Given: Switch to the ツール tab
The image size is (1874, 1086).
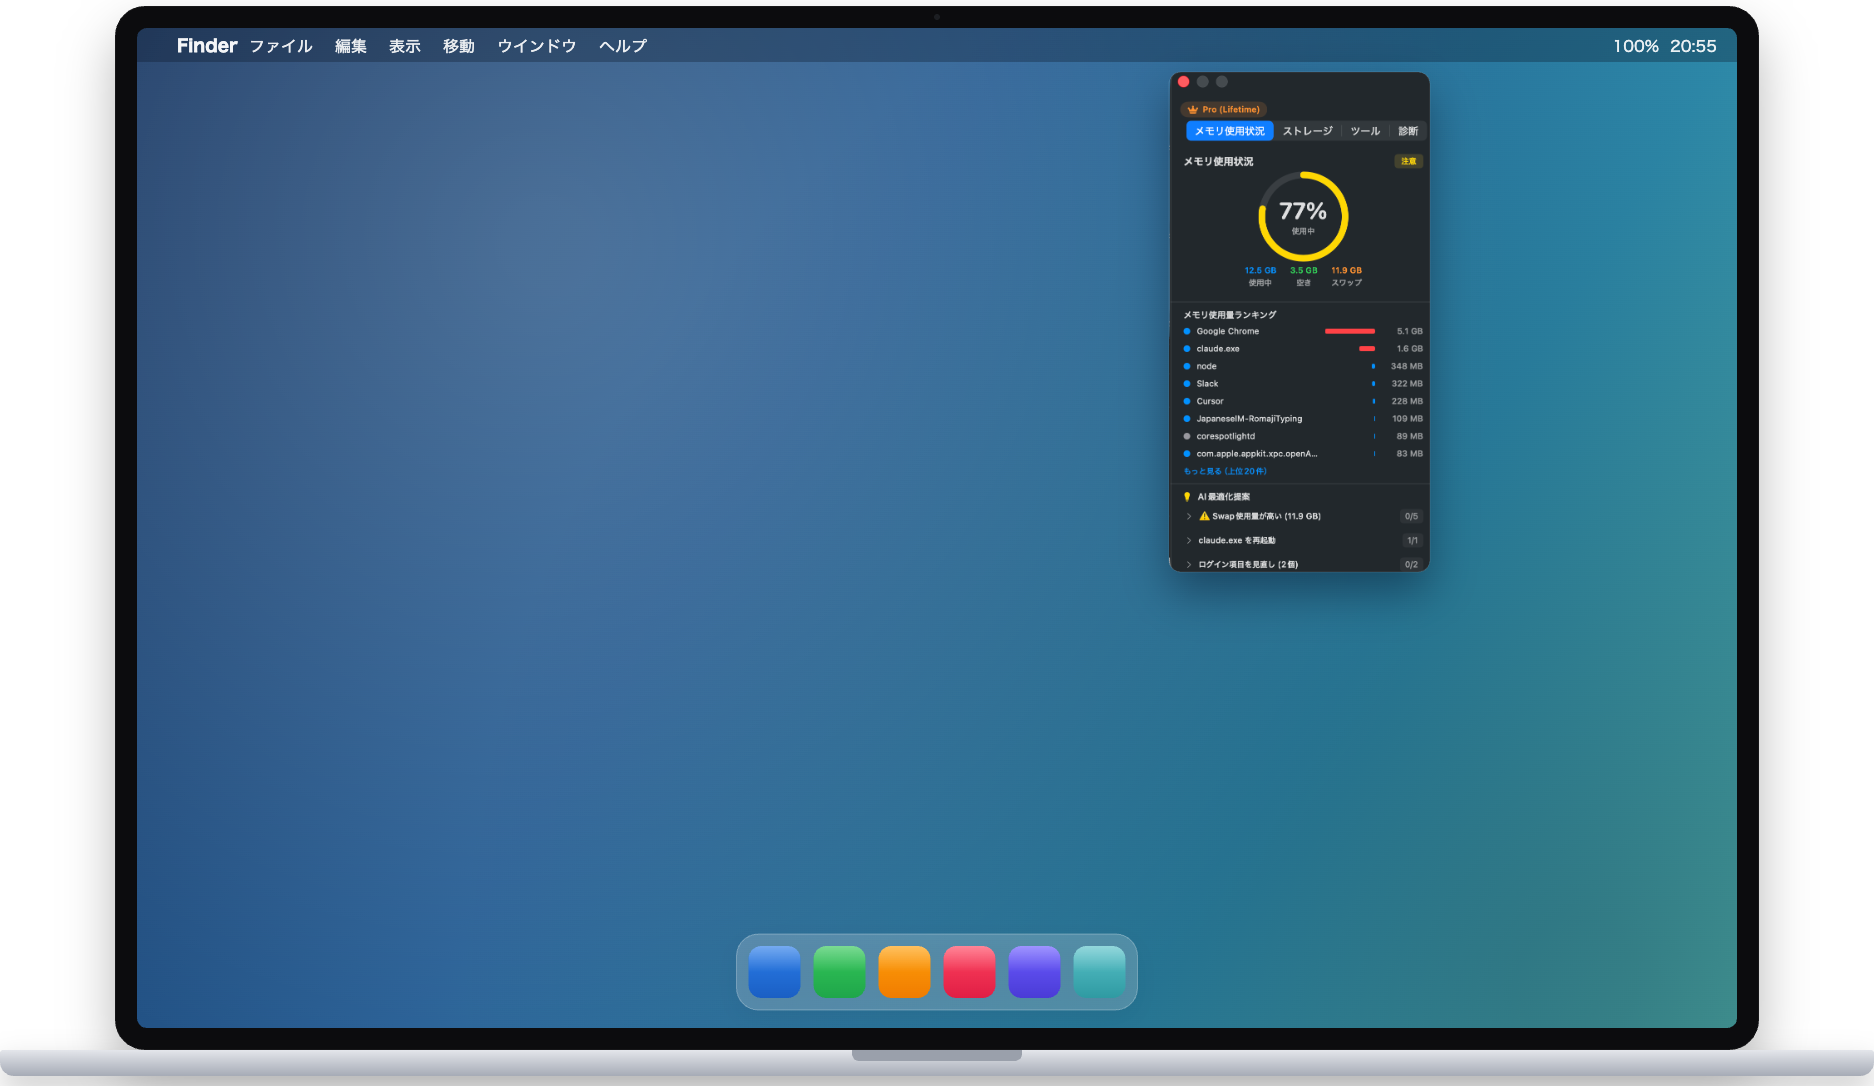Looking at the screenshot, I should coord(1365,131).
